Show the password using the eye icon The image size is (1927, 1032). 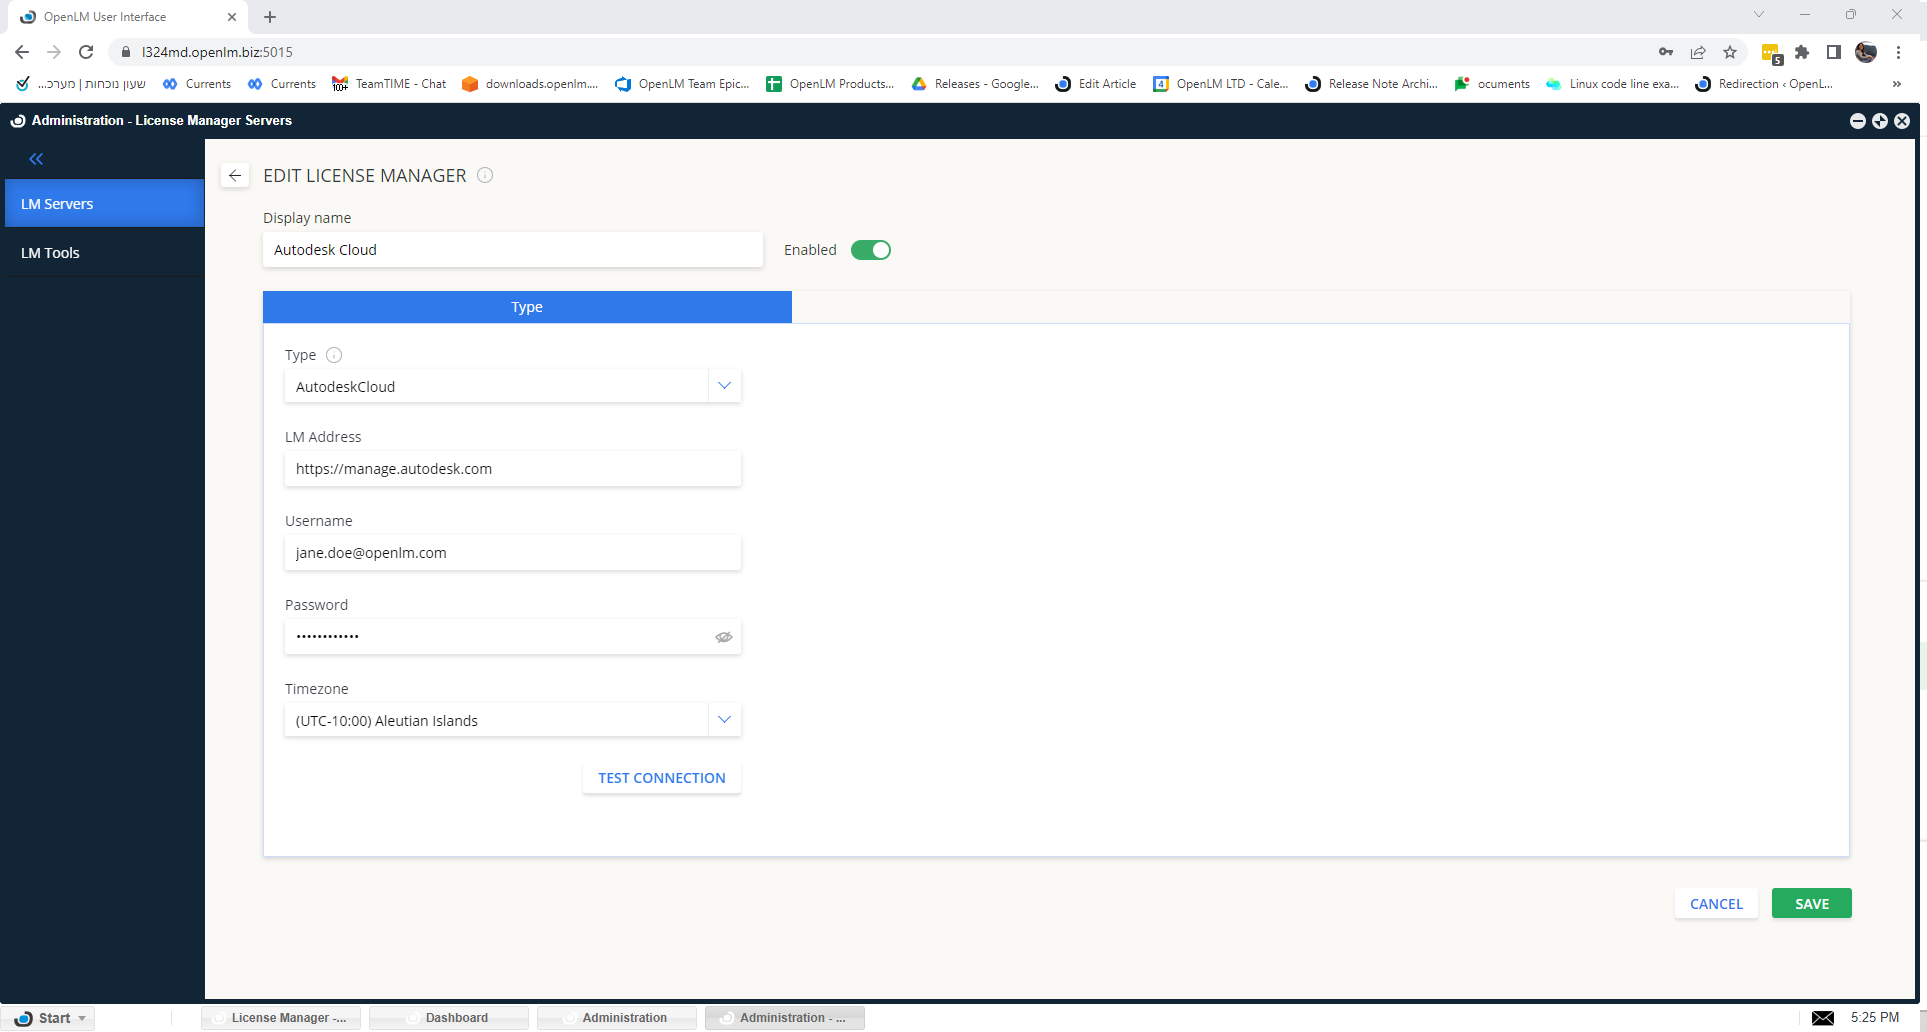(x=723, y=637)
